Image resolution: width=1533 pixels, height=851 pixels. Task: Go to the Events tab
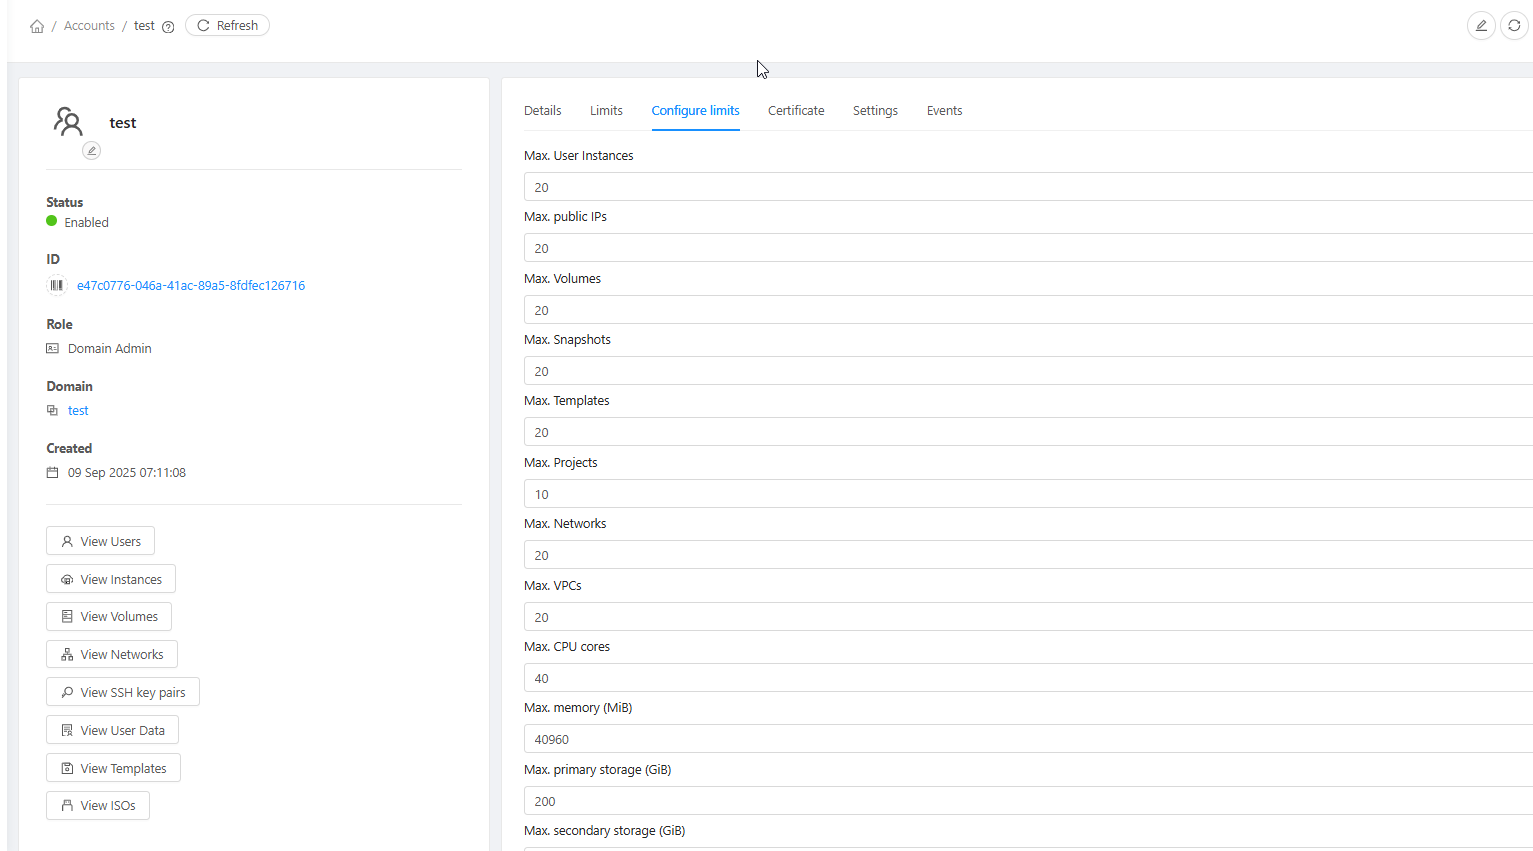pyautogui.click(x=944, y=111)
